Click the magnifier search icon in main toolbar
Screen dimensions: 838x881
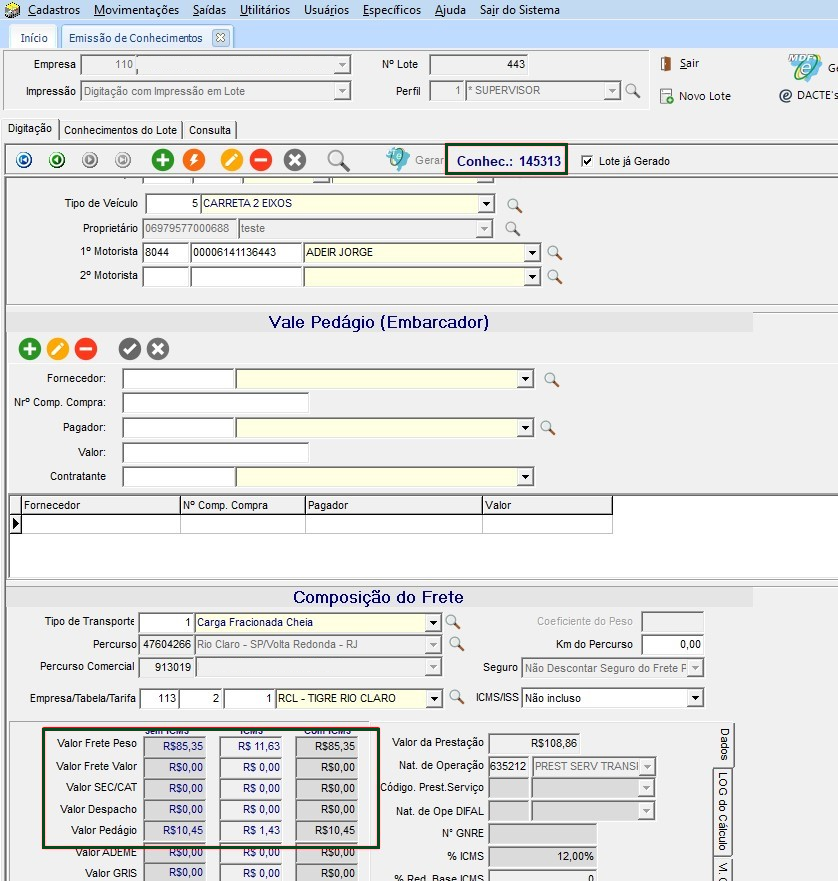point(338,160)
